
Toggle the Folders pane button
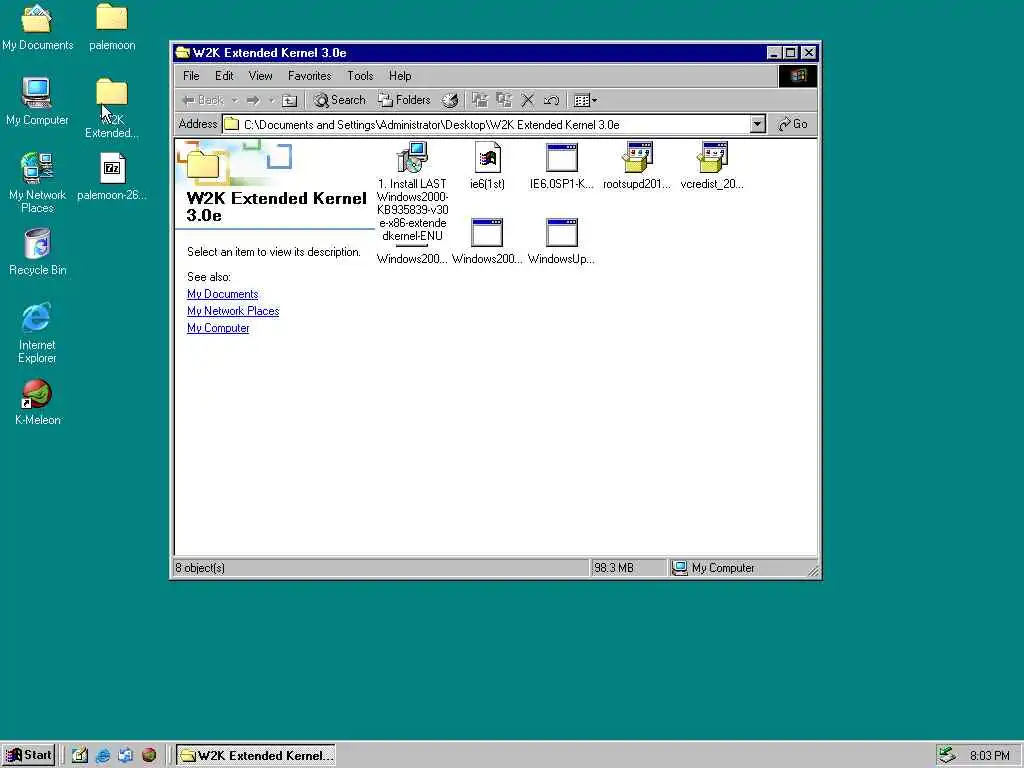click(x=405, y=100)
